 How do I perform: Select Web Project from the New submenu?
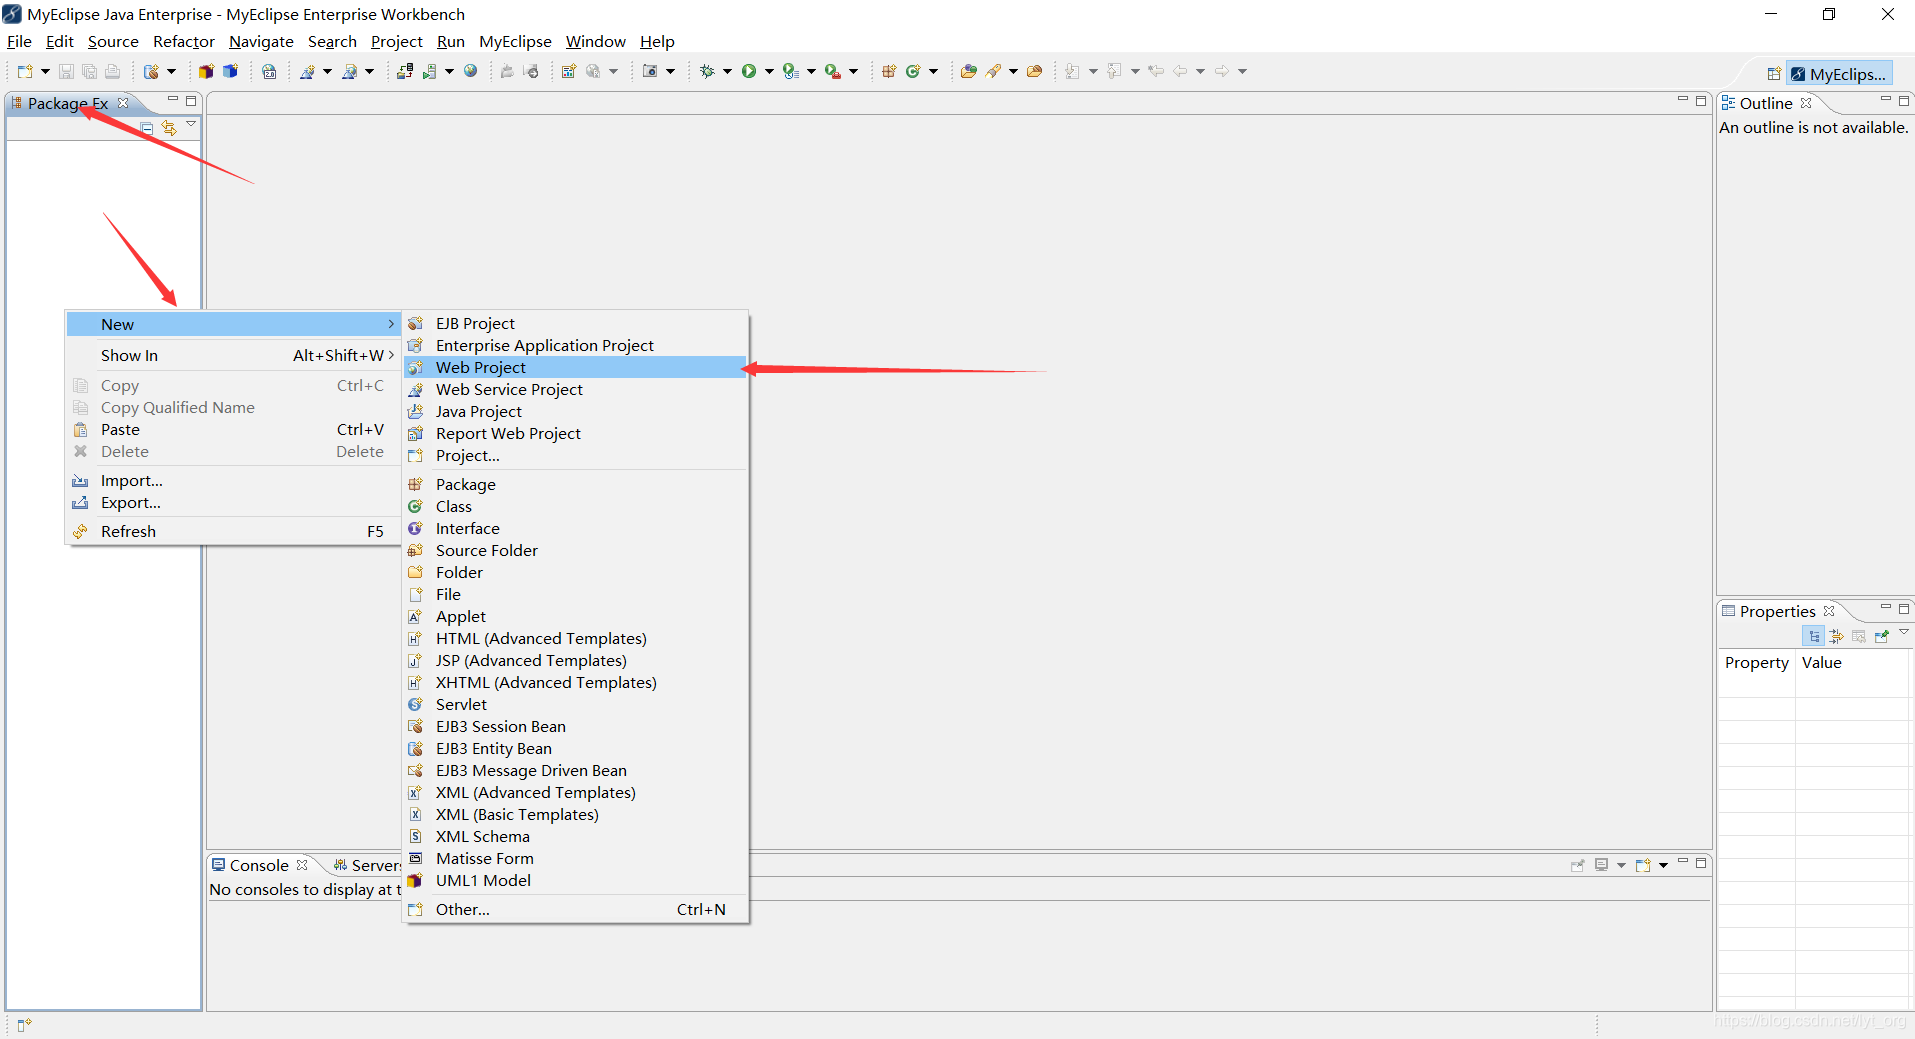[x=575, y=367]
